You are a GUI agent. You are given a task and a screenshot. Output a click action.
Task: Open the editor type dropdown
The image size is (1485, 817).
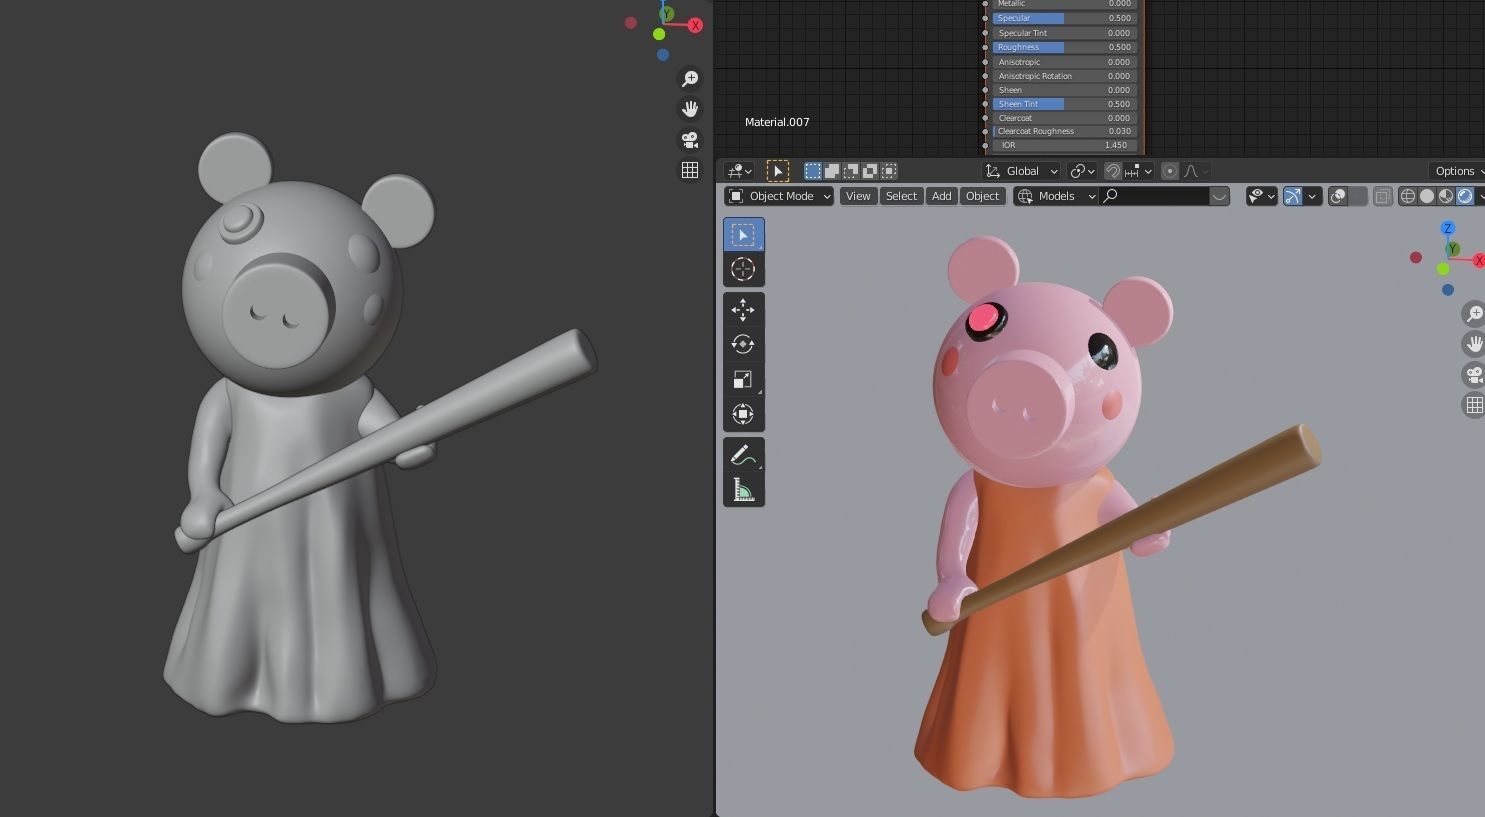[x=740, y=171]
